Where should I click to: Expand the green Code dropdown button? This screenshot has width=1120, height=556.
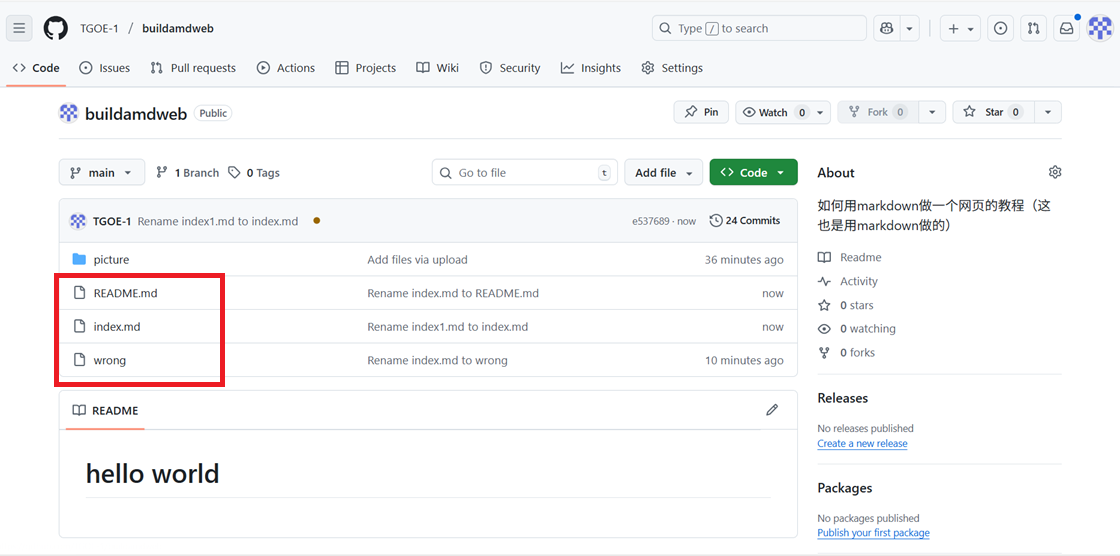(x=753, y=172)
